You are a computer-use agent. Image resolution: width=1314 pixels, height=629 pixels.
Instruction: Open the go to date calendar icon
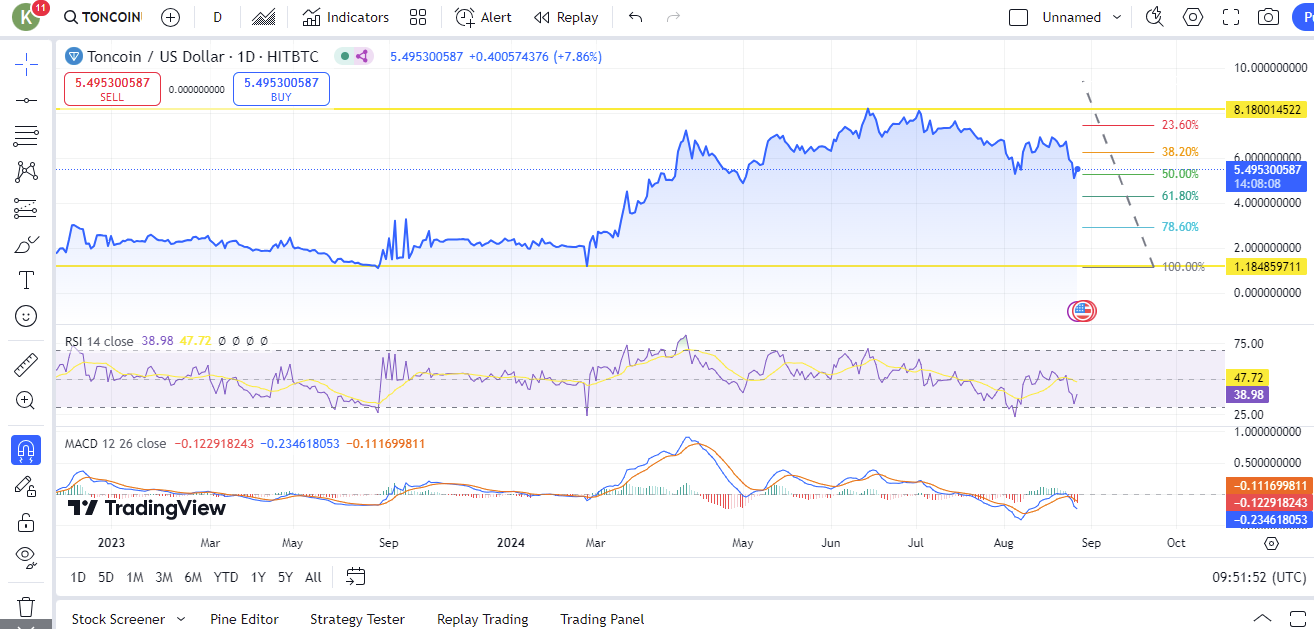tap(356, 576)
